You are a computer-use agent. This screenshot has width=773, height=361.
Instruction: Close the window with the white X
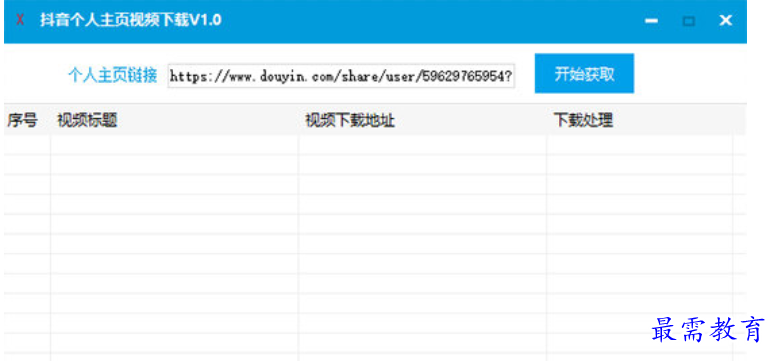725,20
